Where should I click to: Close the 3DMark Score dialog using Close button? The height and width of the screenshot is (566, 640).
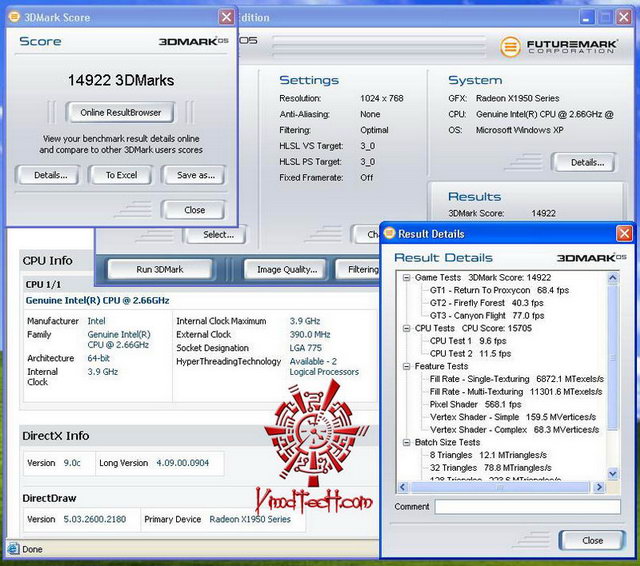[194, 210]
